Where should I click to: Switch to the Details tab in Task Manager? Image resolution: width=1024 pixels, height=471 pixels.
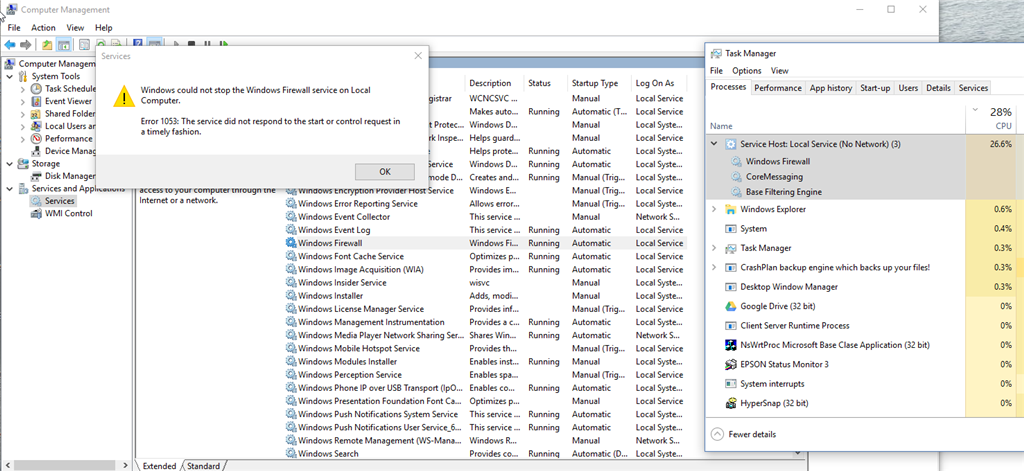[938, 88]
